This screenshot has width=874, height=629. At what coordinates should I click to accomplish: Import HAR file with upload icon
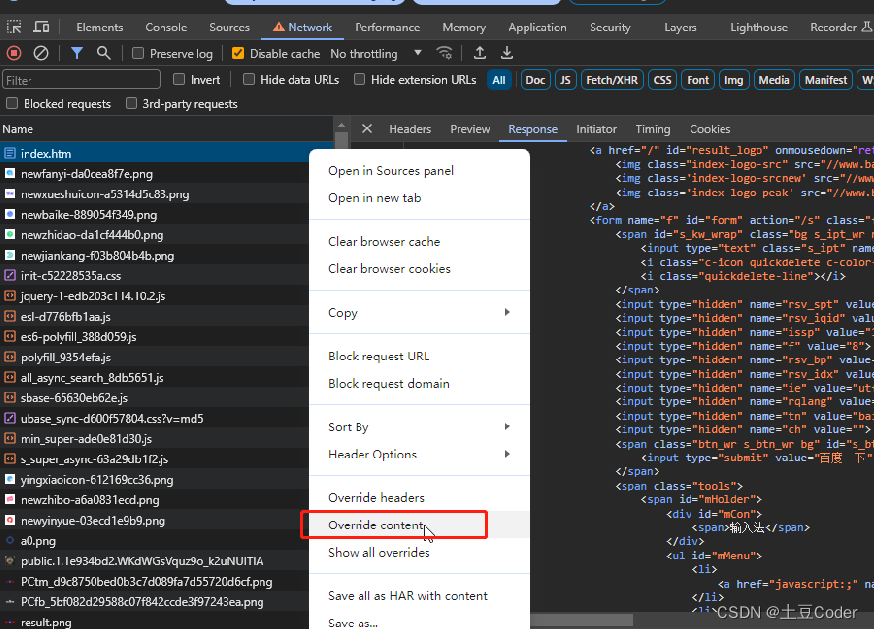pos(479,53)
